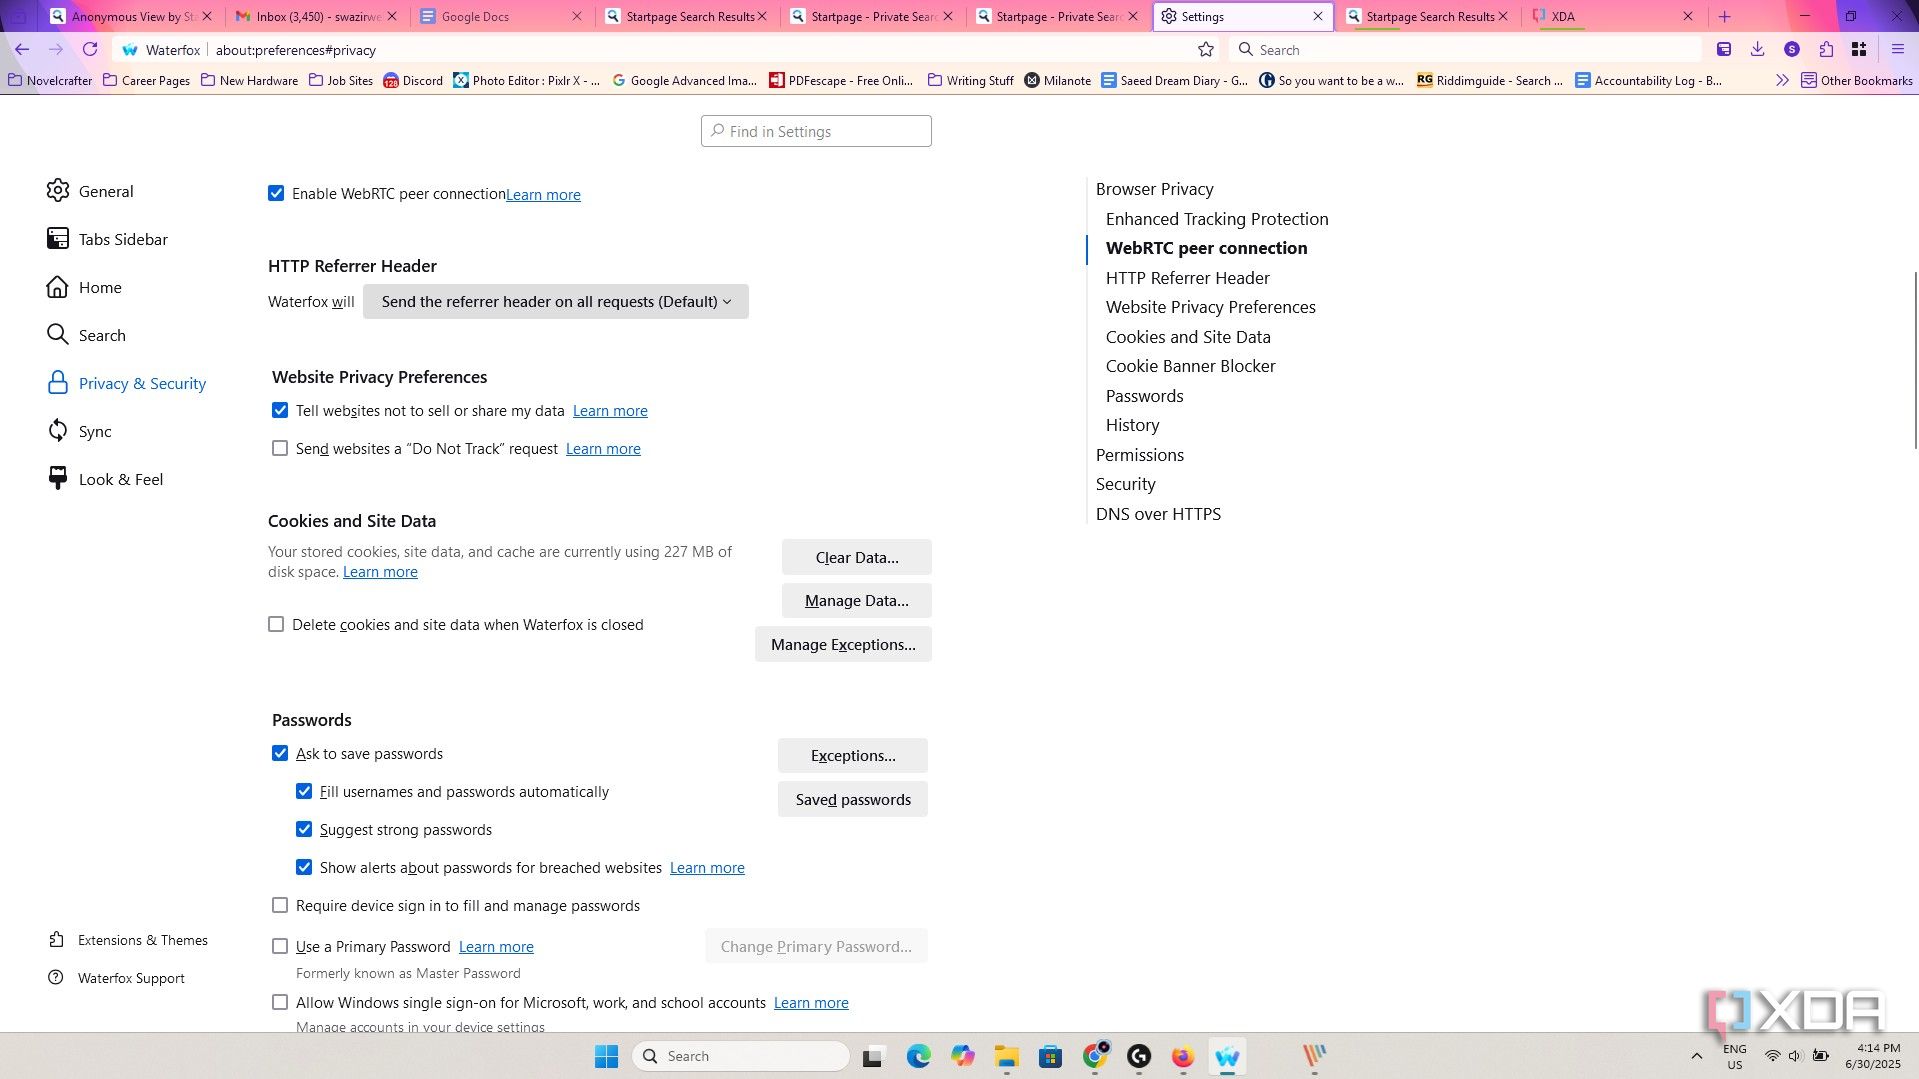Click the Find in Settings search field
Screen dimensions: 1919x1079
[816, 131]
